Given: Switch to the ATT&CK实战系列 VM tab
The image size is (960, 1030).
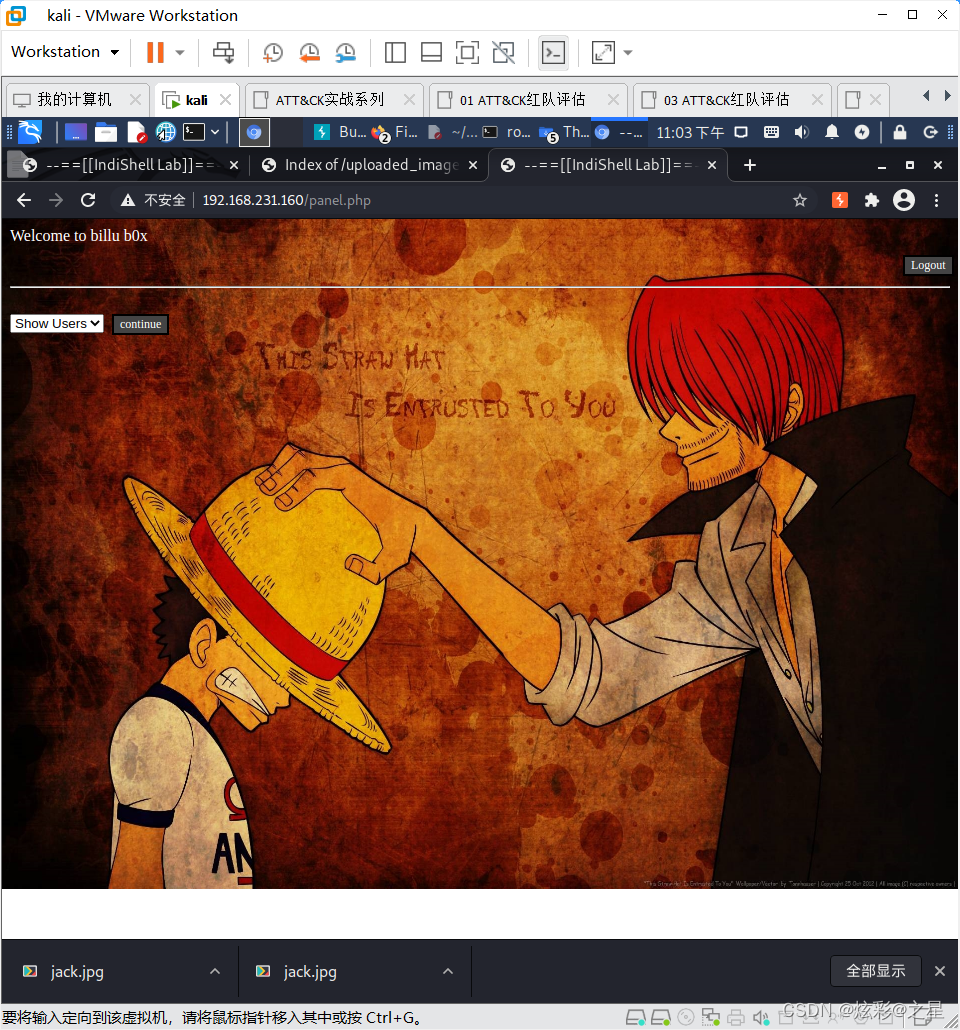Looking at the screenshot, I should click(330, 100).
